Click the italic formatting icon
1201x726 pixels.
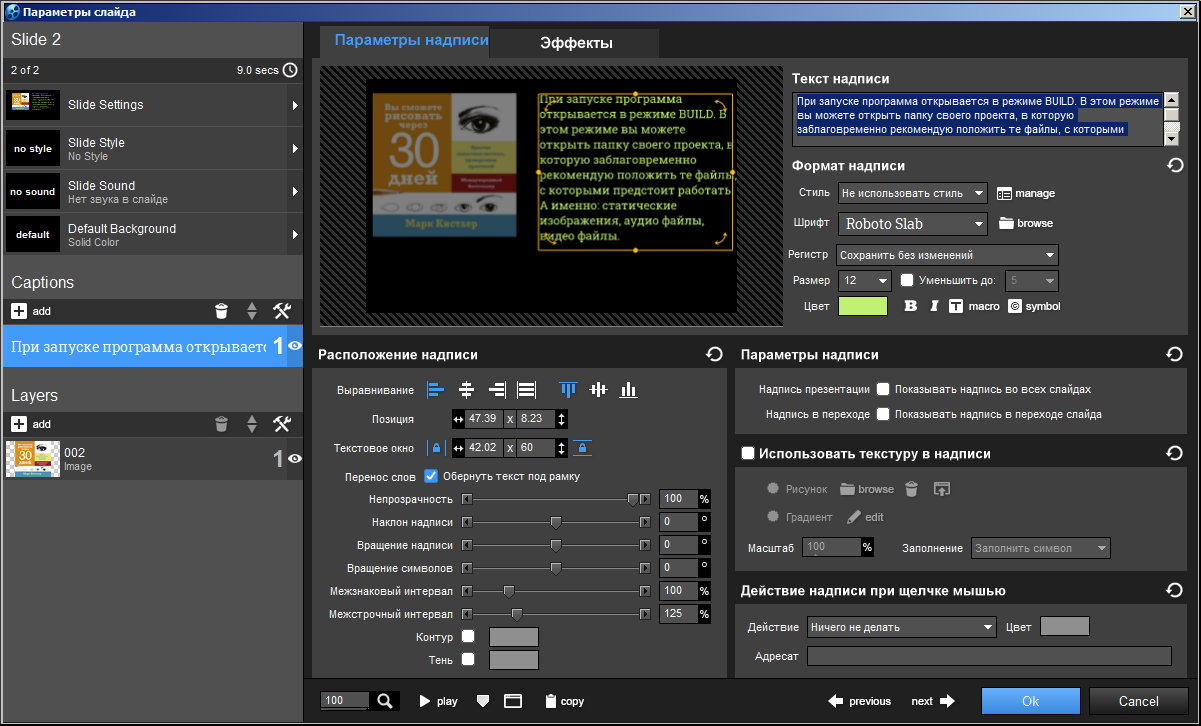pyautogui.click(x=933, y=306)
